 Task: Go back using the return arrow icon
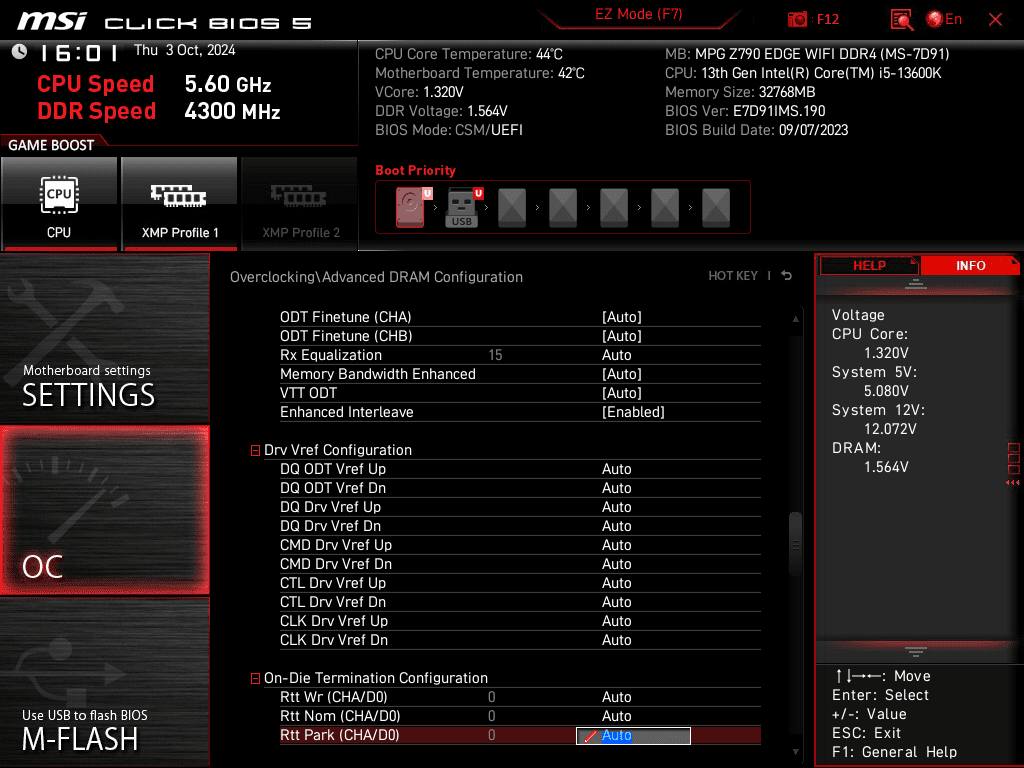[786, 276]
